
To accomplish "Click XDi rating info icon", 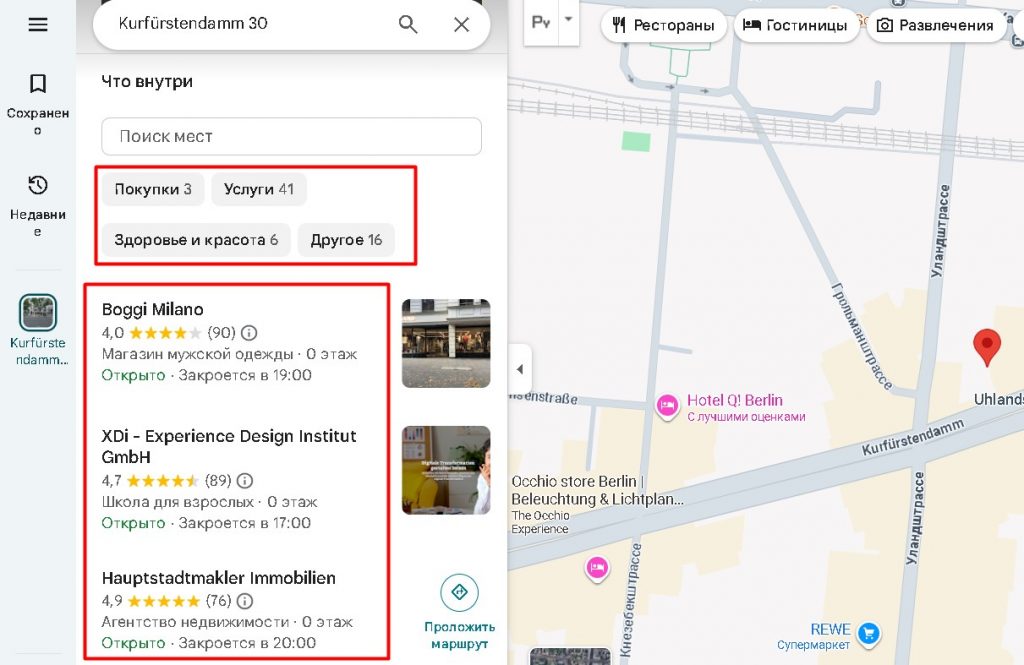I will point(245,481).
